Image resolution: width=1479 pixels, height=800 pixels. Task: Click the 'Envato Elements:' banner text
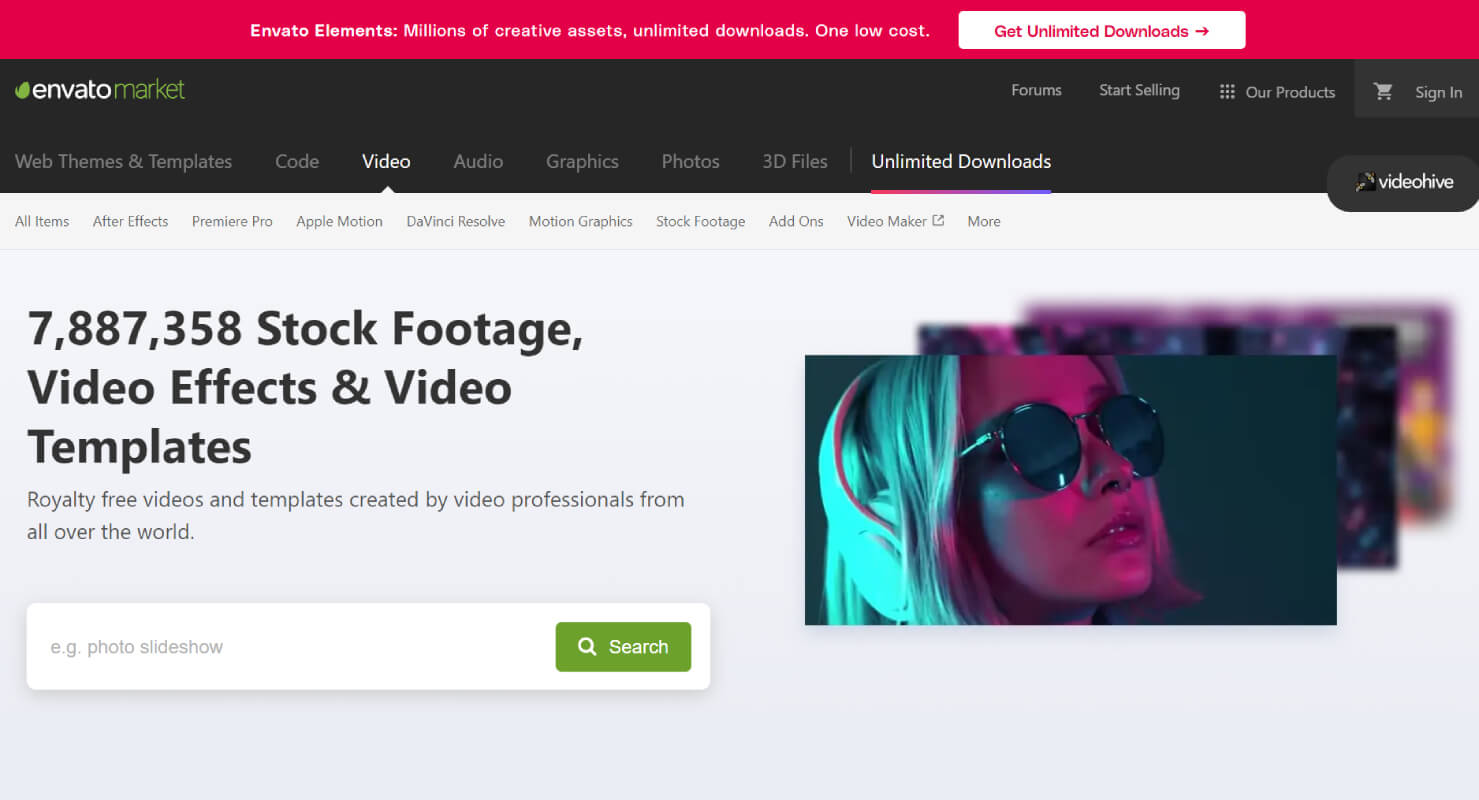click(324, 31)
